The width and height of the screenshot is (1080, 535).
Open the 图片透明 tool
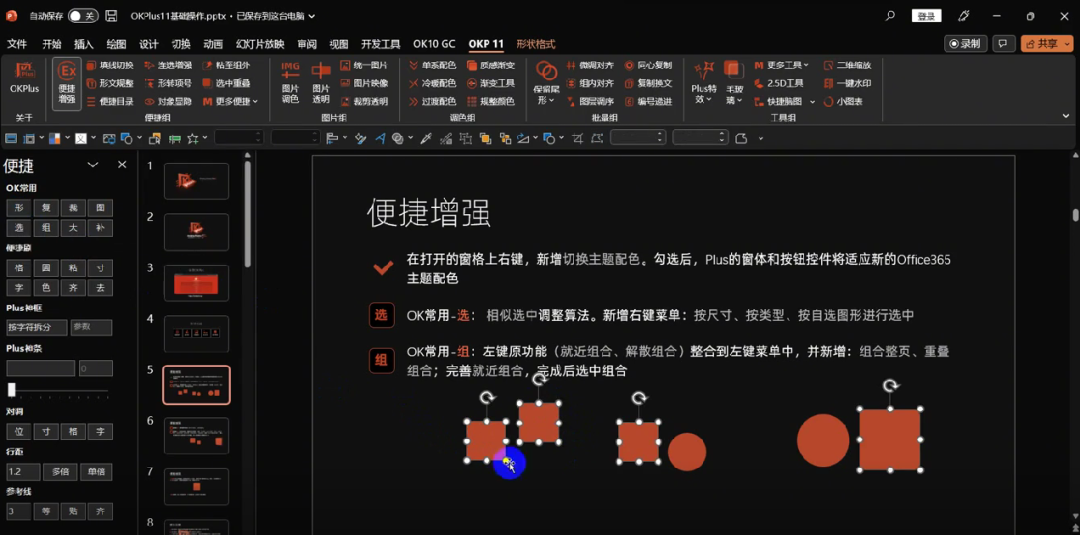[x=321, y=82]
